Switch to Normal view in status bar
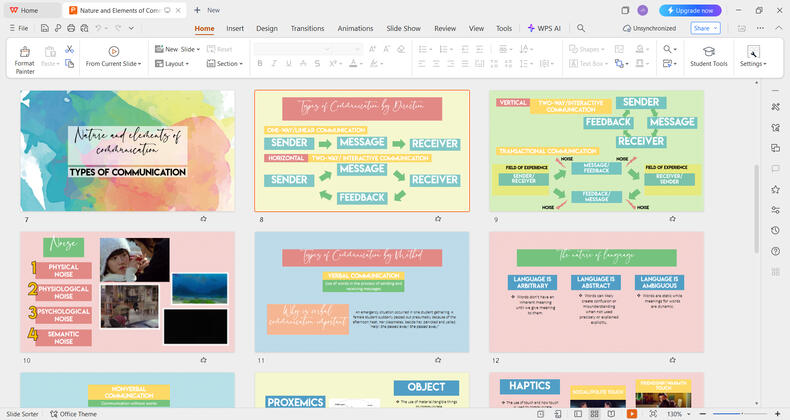 pyautogui.click(x=578, y=414)
